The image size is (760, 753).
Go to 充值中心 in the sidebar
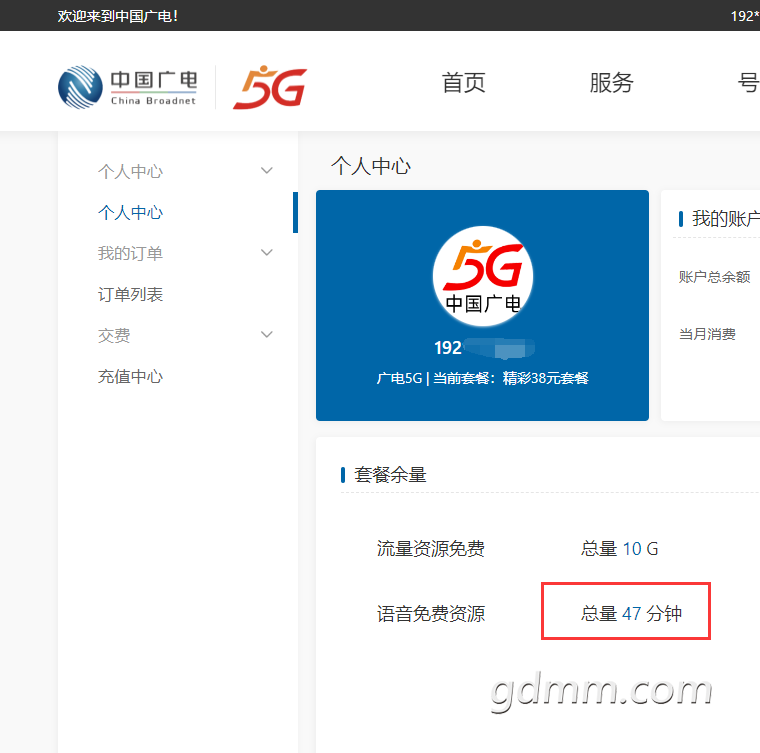pyautogui.click(x=130, y=376)
